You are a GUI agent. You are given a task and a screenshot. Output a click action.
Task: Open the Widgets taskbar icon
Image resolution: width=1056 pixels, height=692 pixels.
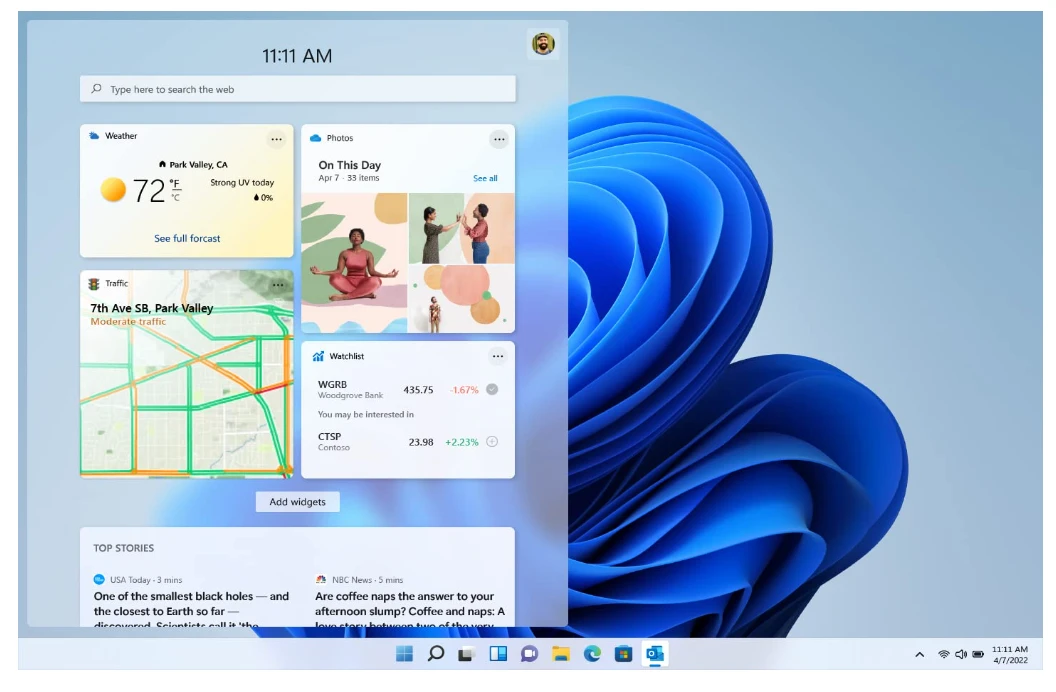(x=497, y=654)
